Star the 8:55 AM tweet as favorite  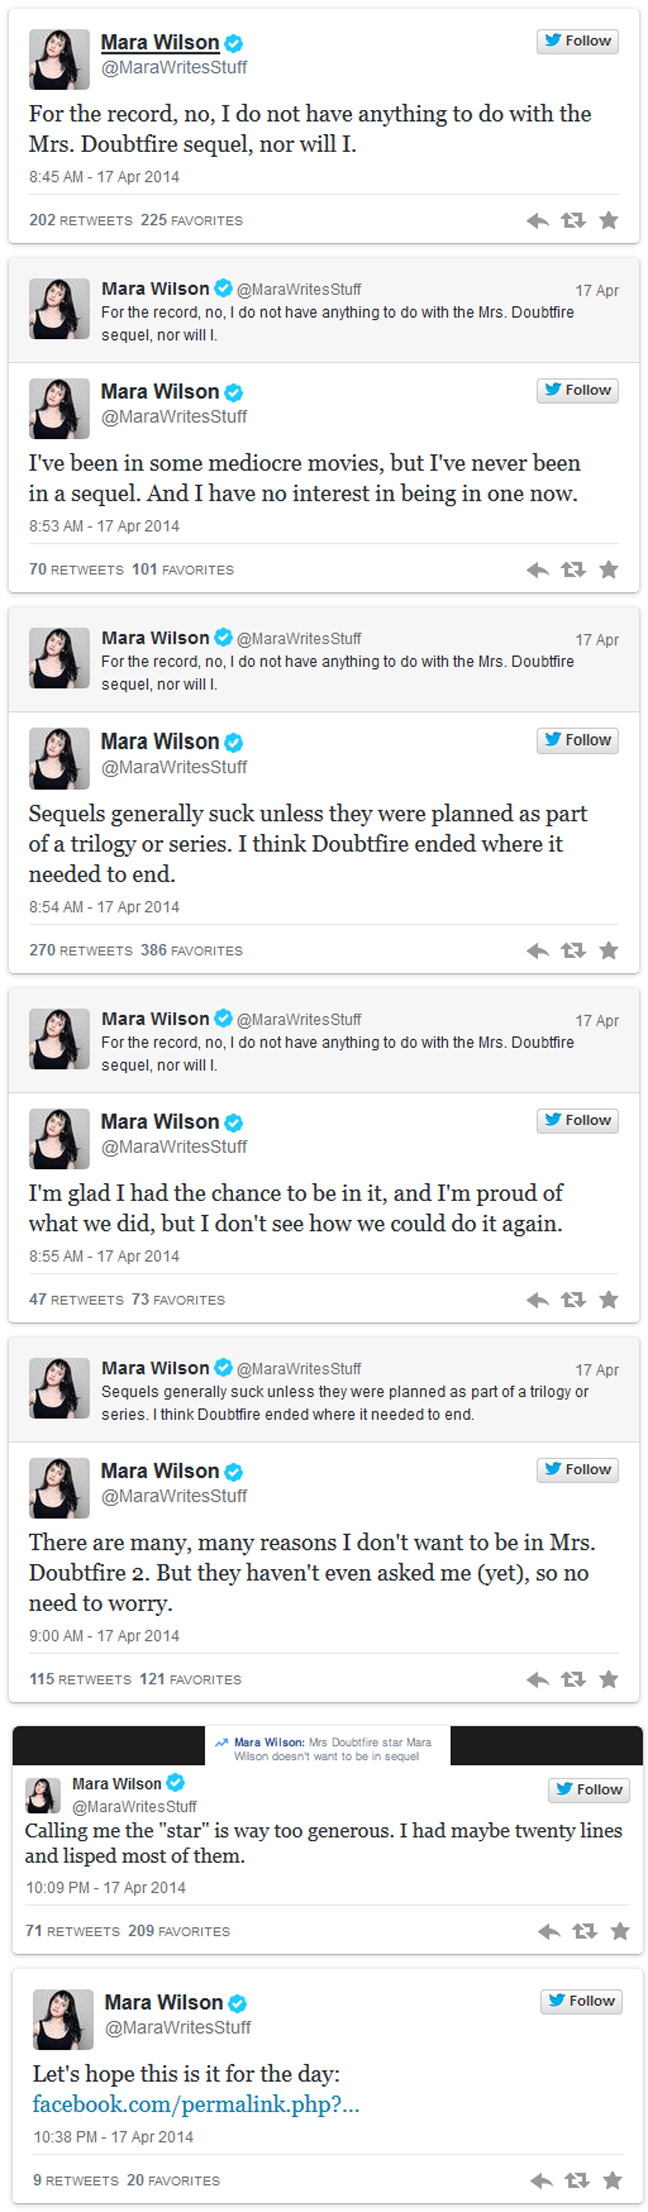(608, 1300)
